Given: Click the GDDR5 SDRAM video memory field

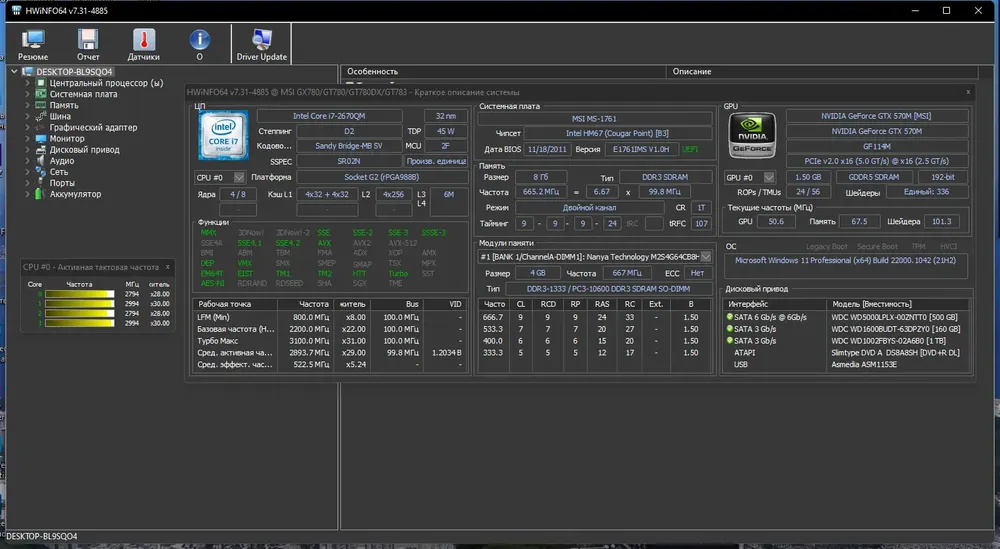Looking at the screenshot, I should (873, 177).
